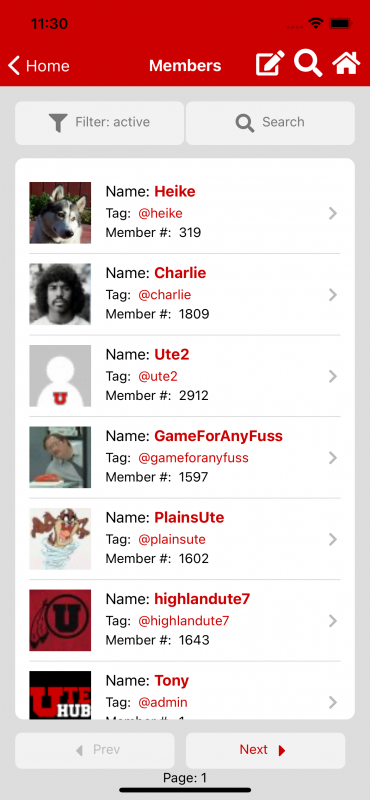
Task: Click the funnel filter icon
Action: (x=58, y=123)
